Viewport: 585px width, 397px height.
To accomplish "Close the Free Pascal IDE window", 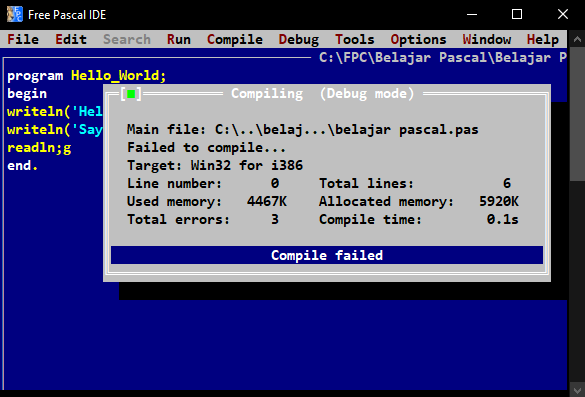I will [x=563, y=15].
